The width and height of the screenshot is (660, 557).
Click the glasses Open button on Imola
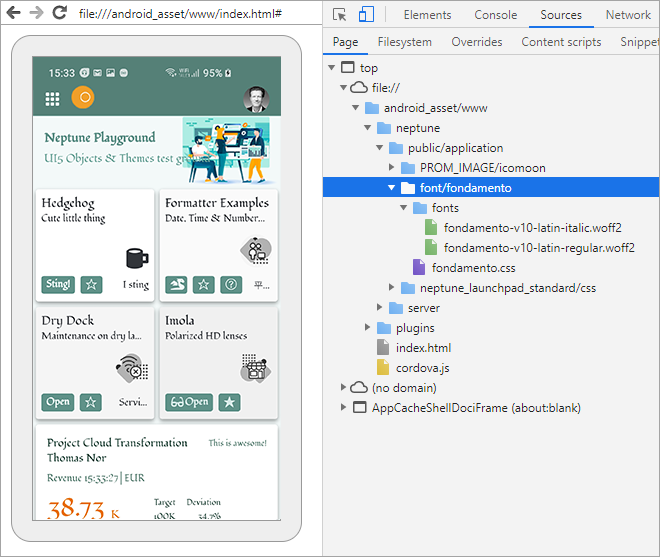coord(189,402)
